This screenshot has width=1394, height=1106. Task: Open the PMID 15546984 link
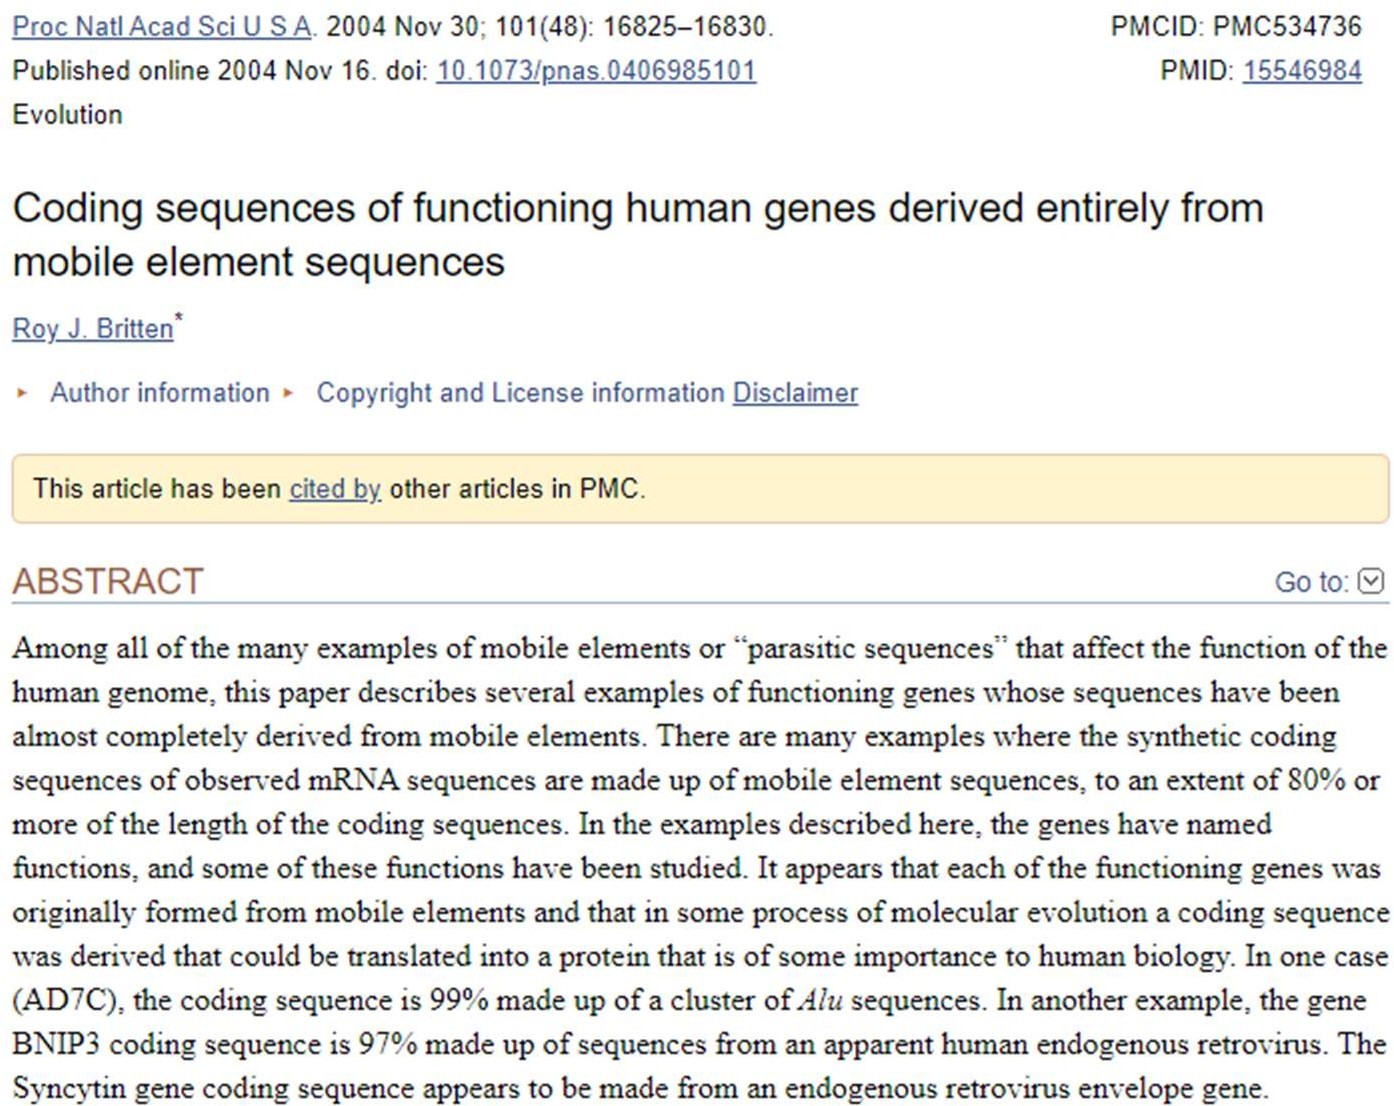(x=1301, y=71)
